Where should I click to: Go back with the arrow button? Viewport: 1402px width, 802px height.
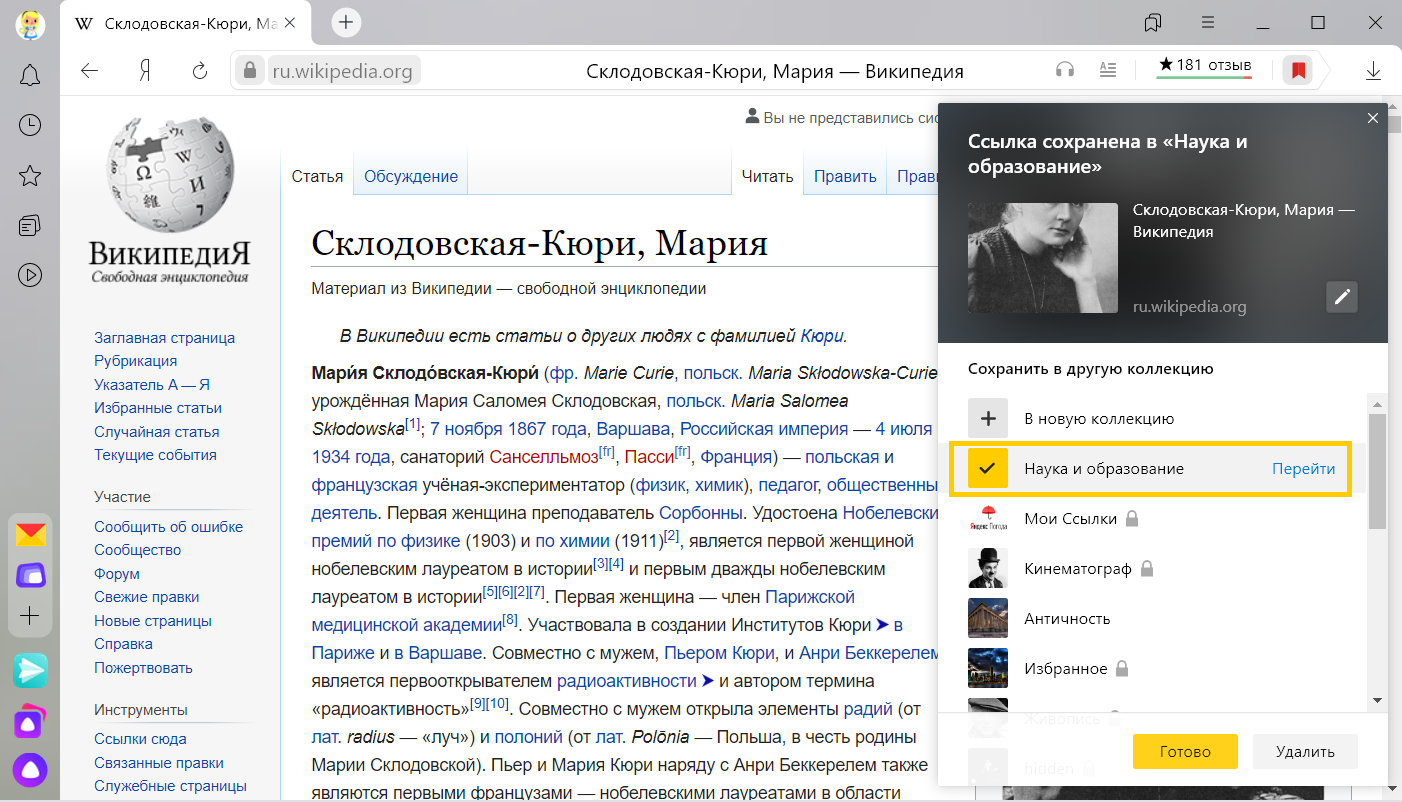(90, 71)
